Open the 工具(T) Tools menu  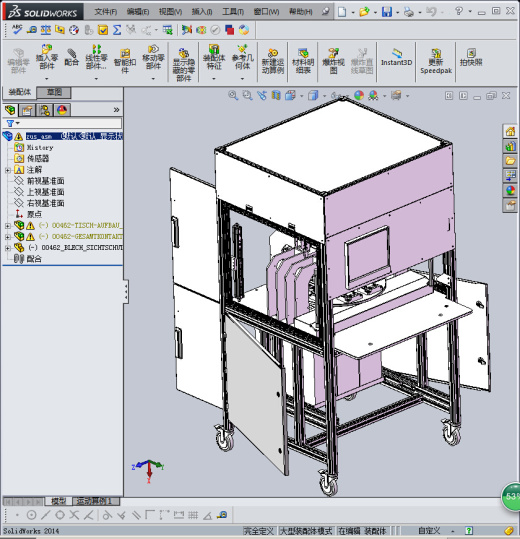[233, 12]
